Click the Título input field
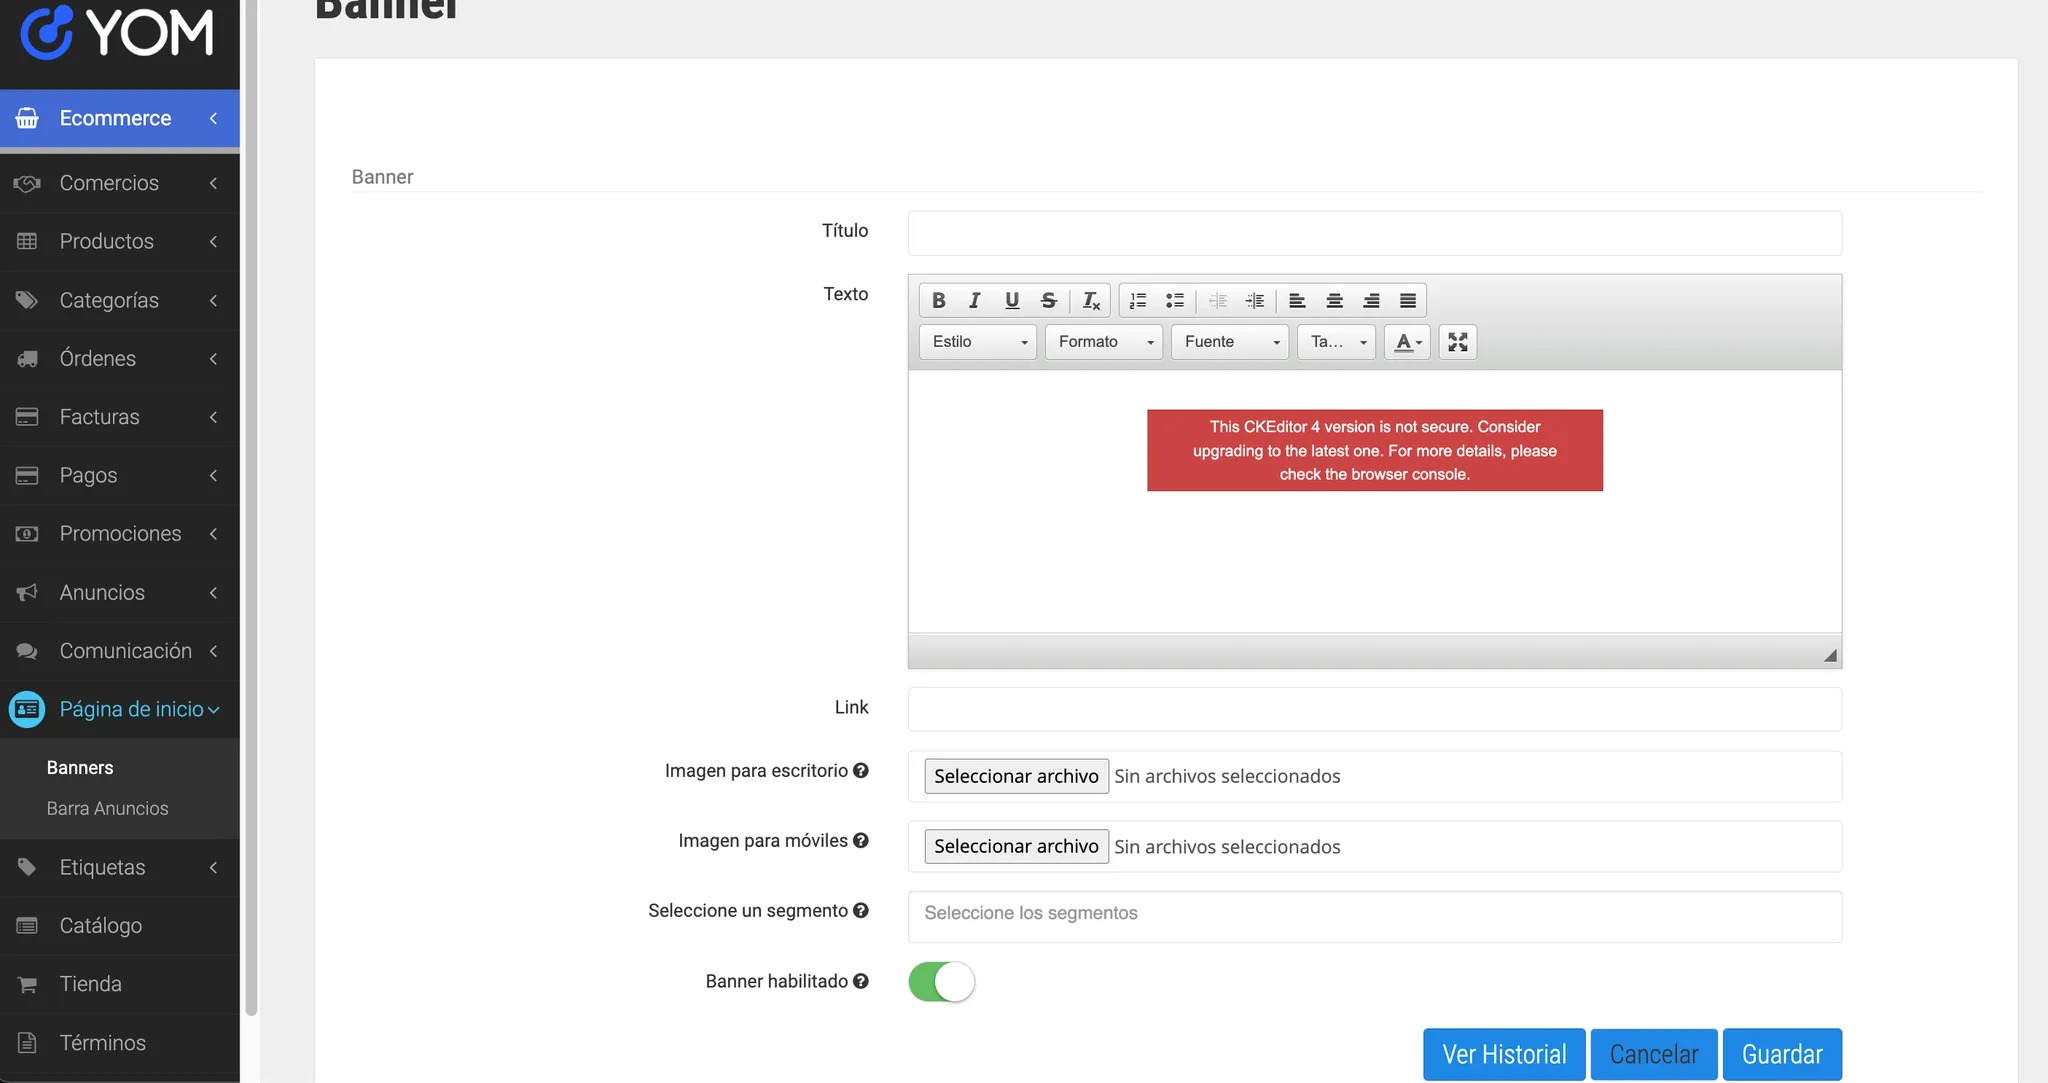Image resolution: width=2048 pixels, height=1083 pixels. 1374,233
